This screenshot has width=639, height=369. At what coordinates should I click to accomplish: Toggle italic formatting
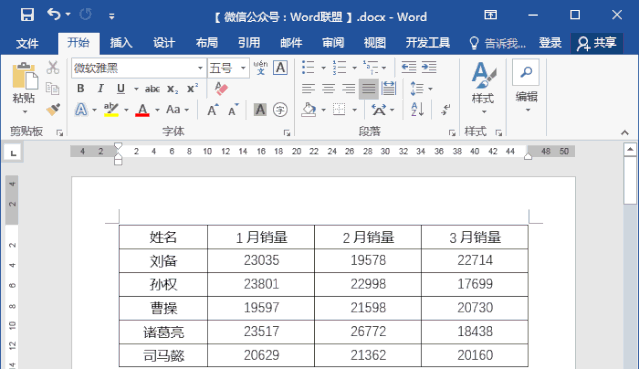pyautogui.click(x=100, y=88)
